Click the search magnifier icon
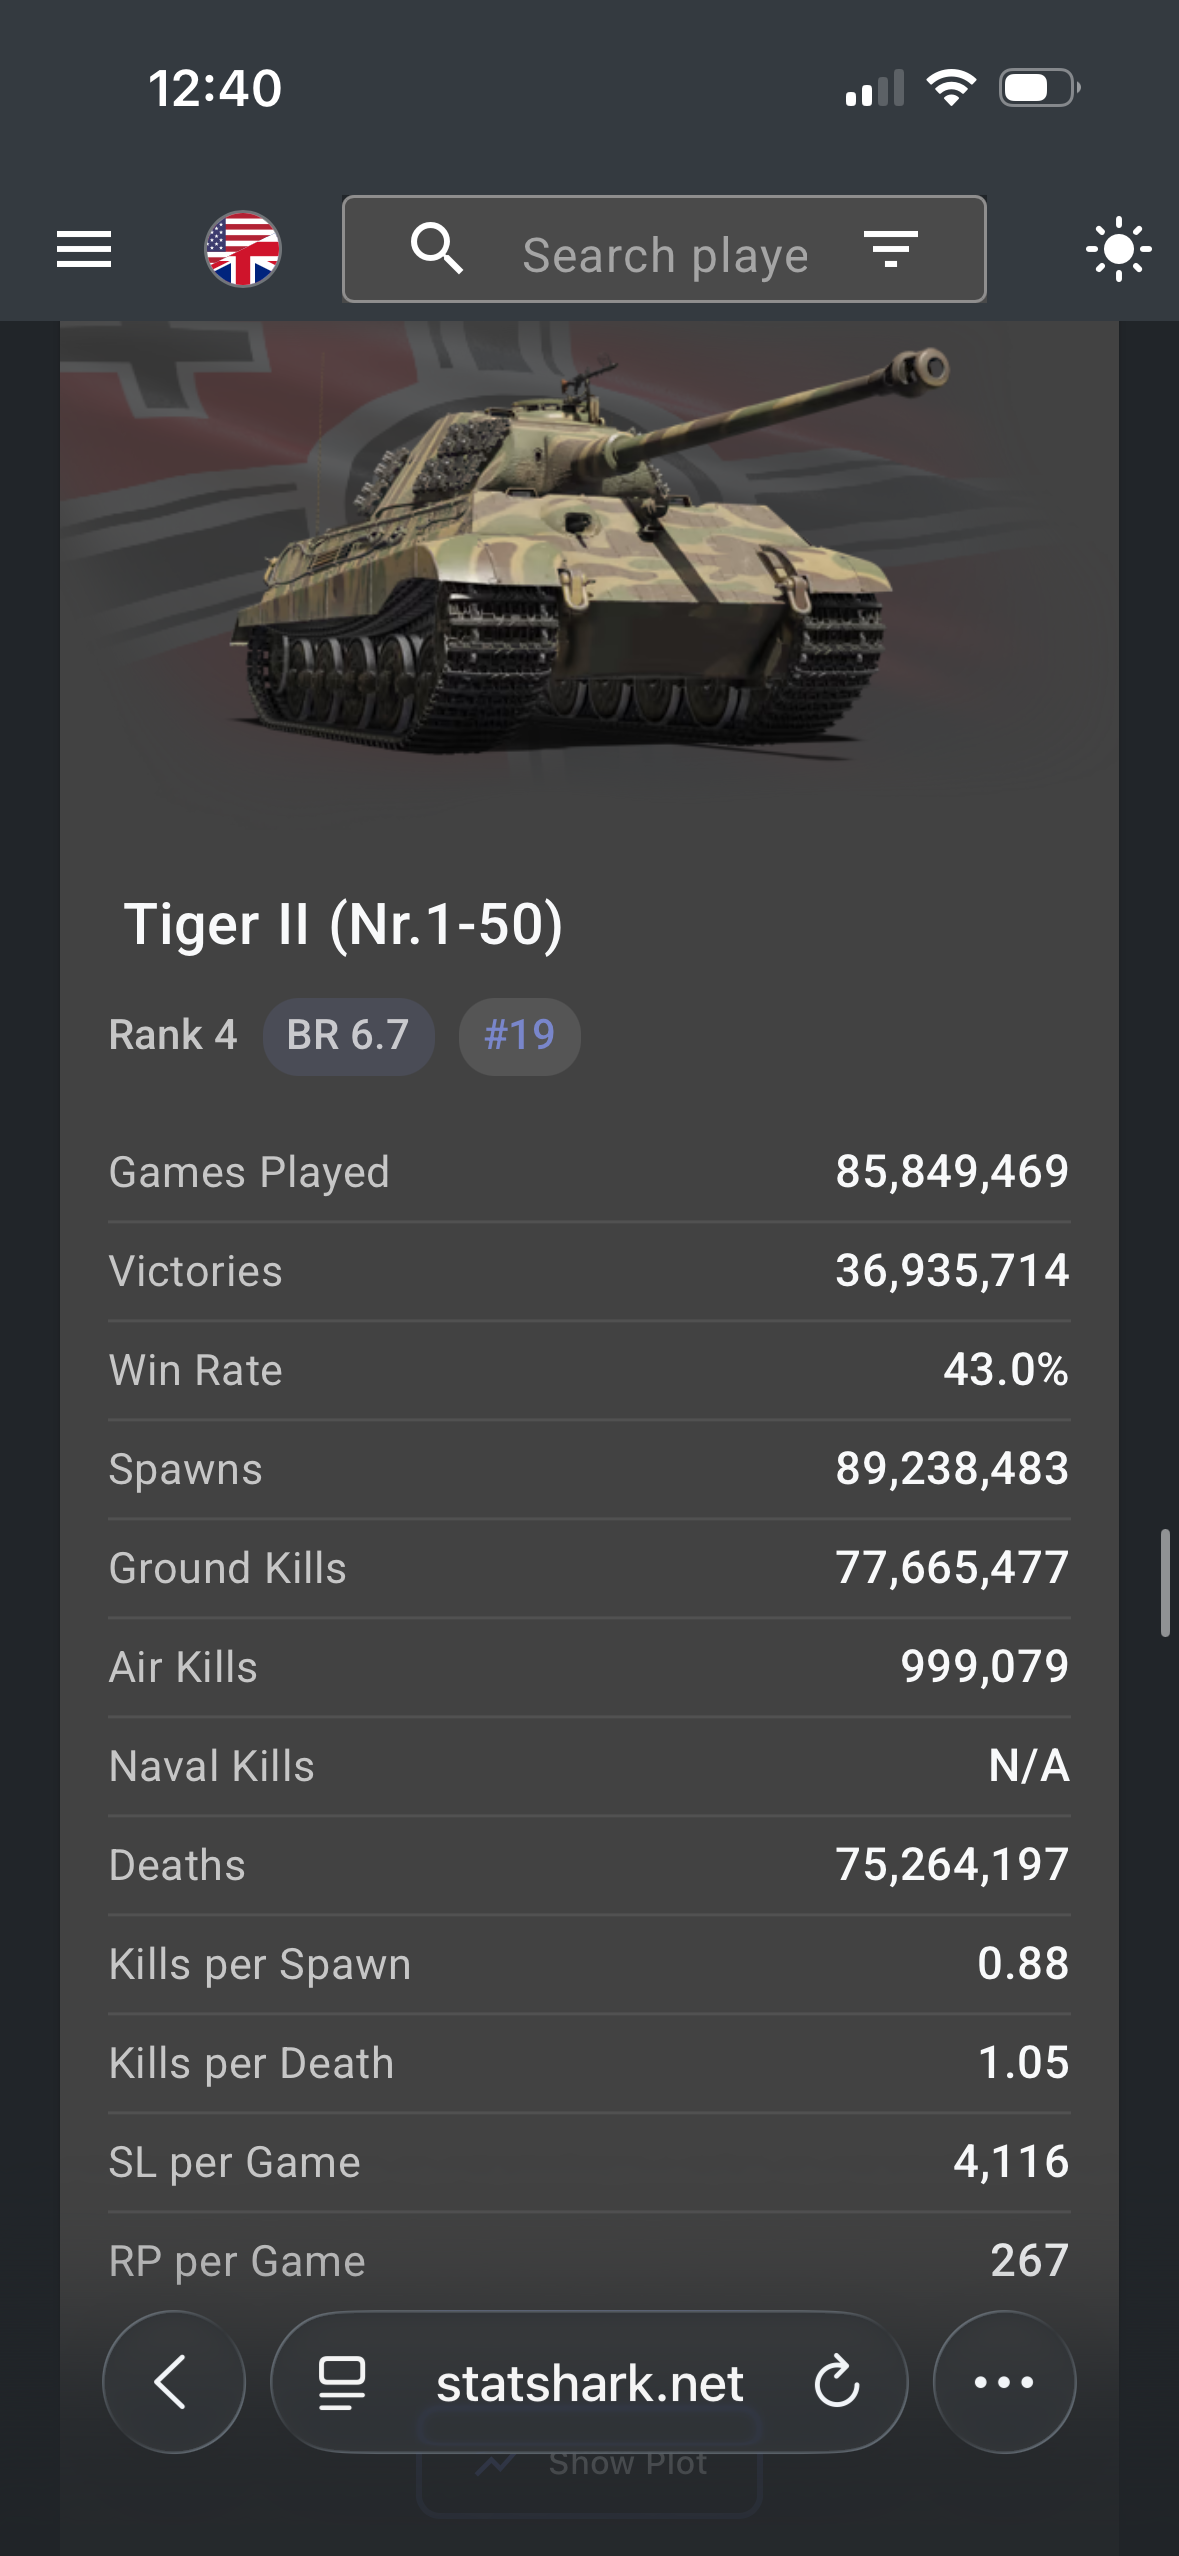This screenshot has width=1179, height=2556. 437,249
